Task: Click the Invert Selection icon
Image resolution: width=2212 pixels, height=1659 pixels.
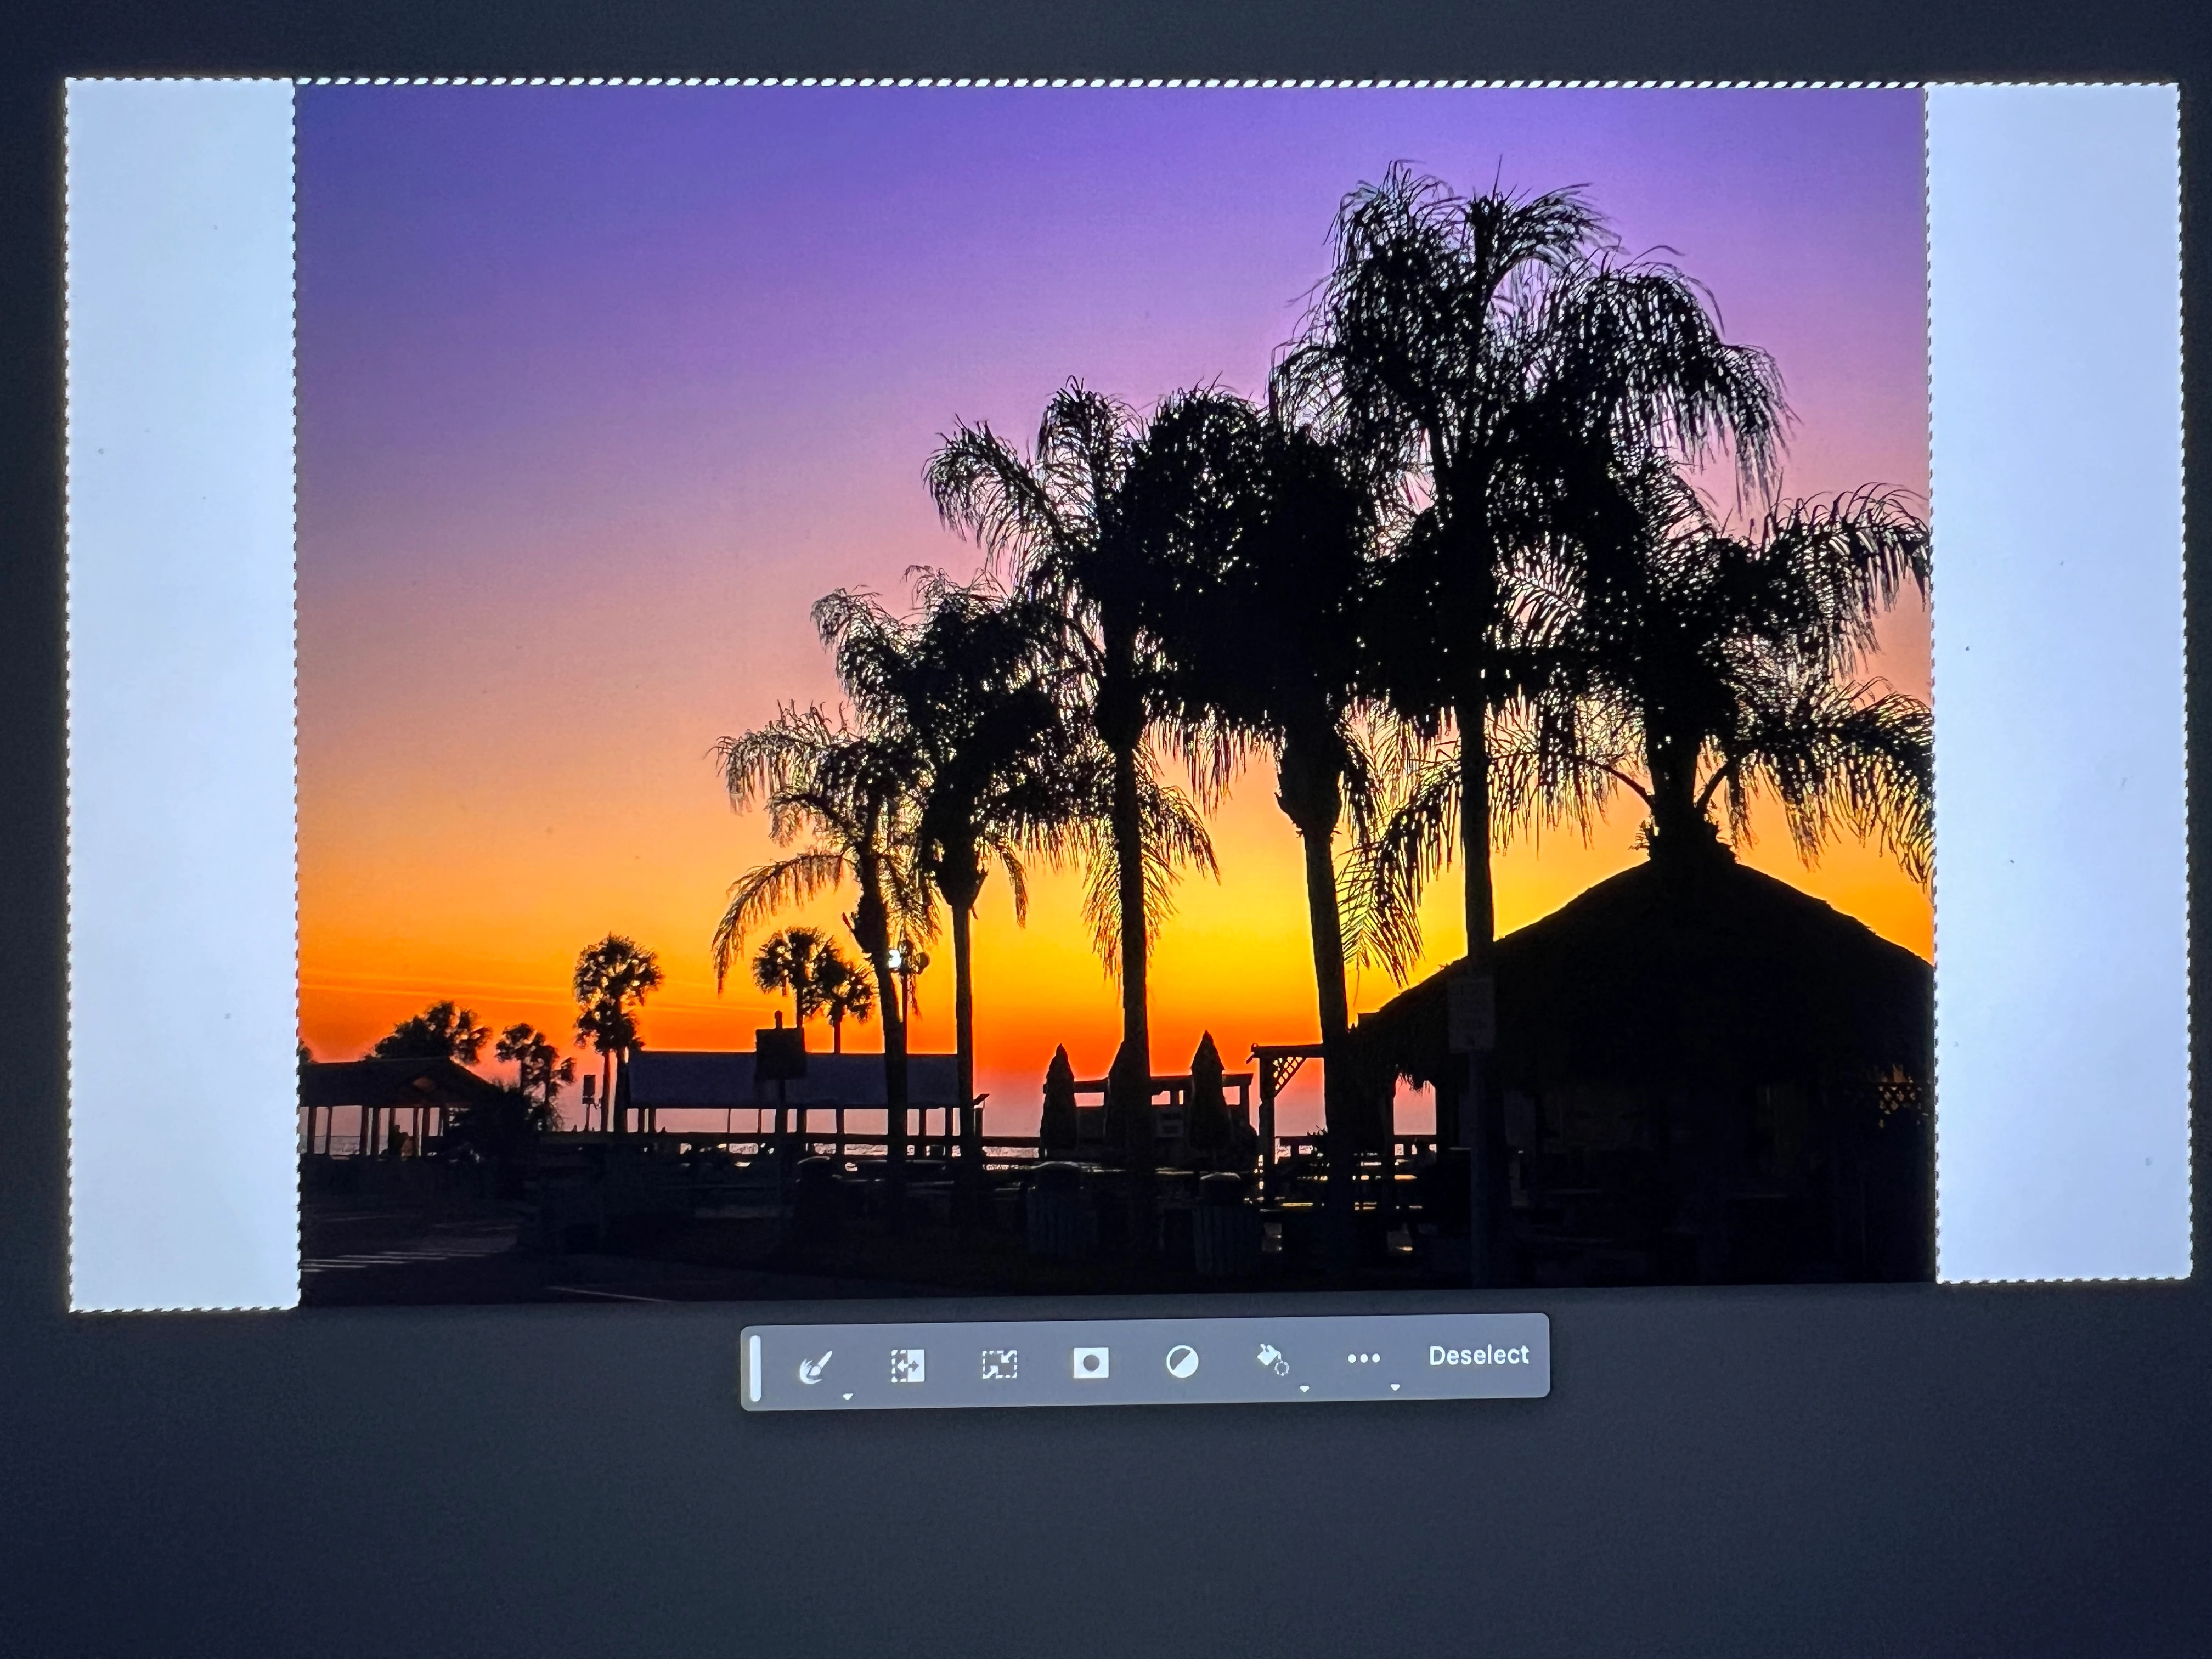Action: coord(907,1365)
